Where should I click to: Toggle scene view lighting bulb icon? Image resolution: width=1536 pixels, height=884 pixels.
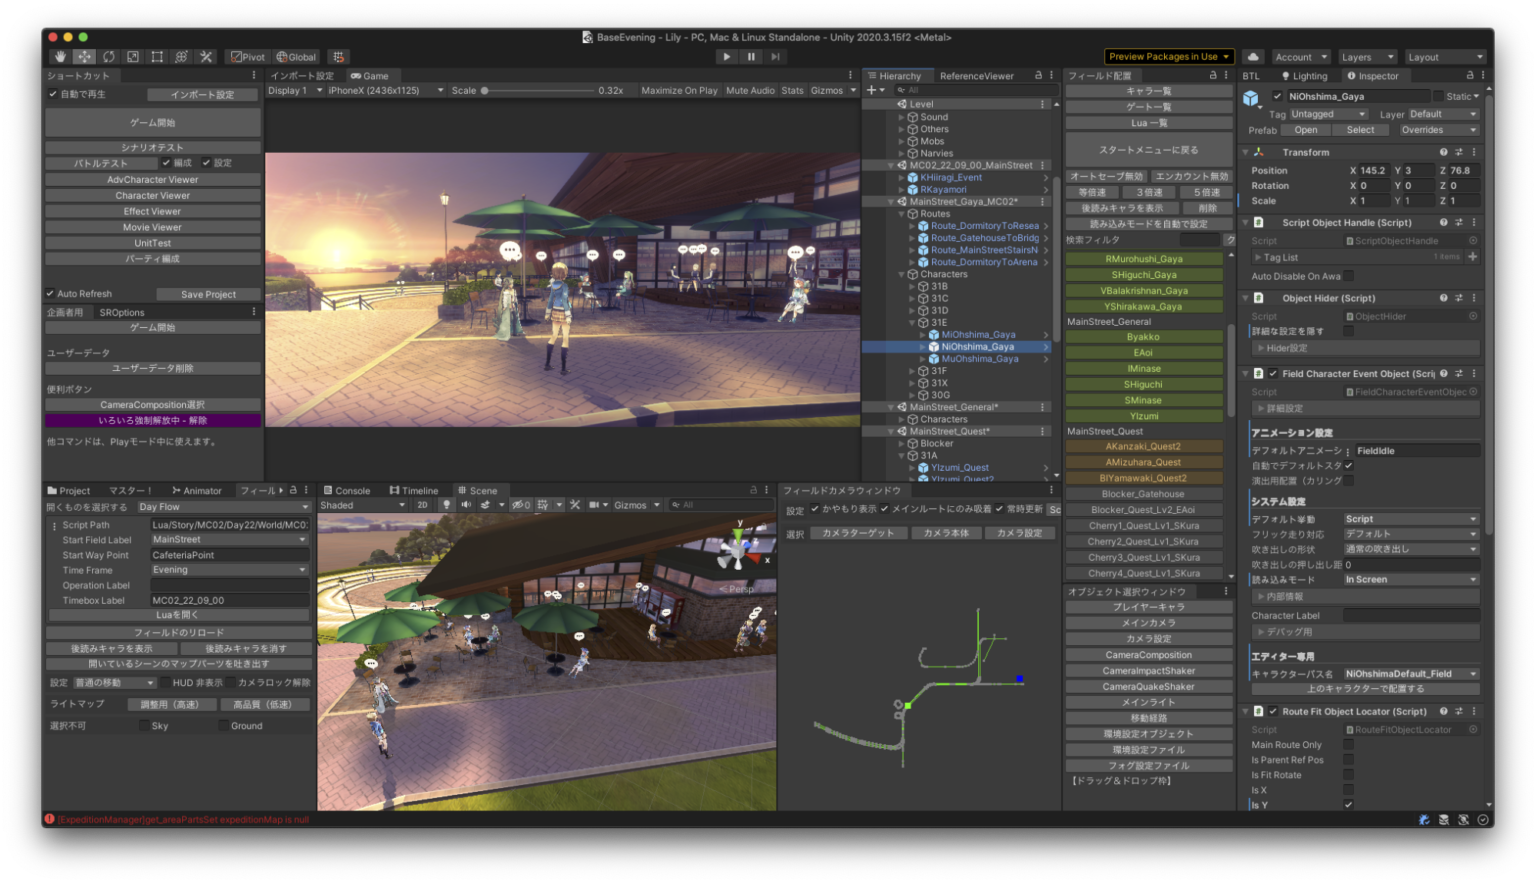[446, 504]
